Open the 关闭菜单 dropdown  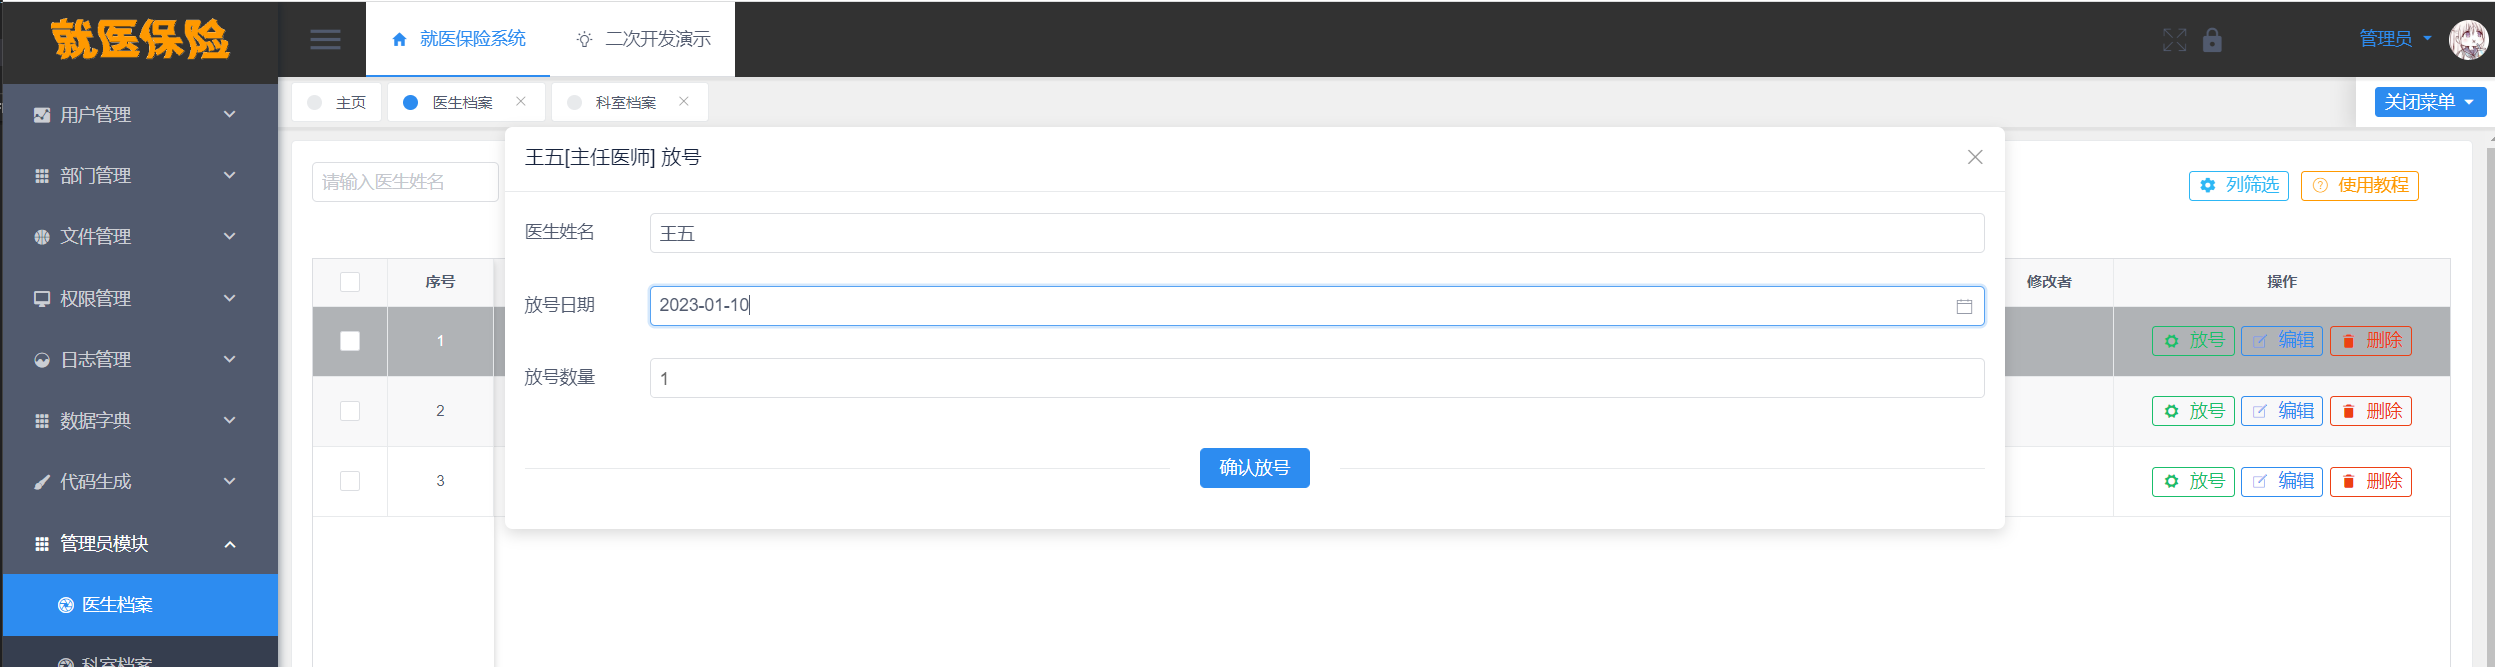coord(2430,102)
